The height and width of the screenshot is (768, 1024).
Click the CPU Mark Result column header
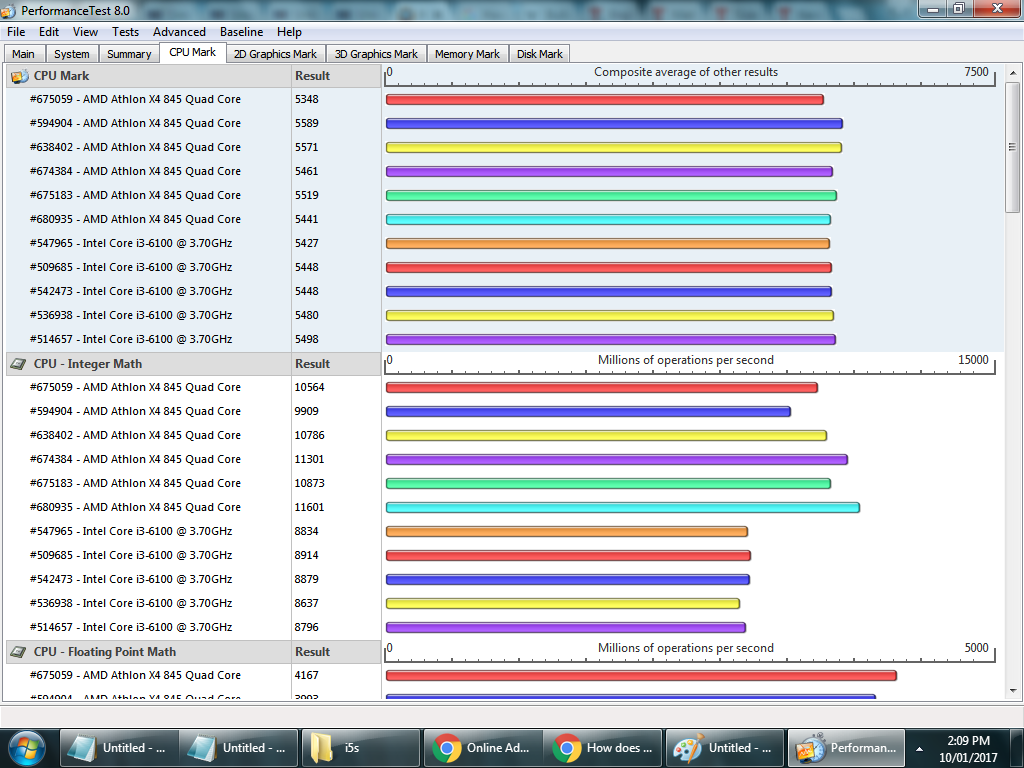click(336, 76)
